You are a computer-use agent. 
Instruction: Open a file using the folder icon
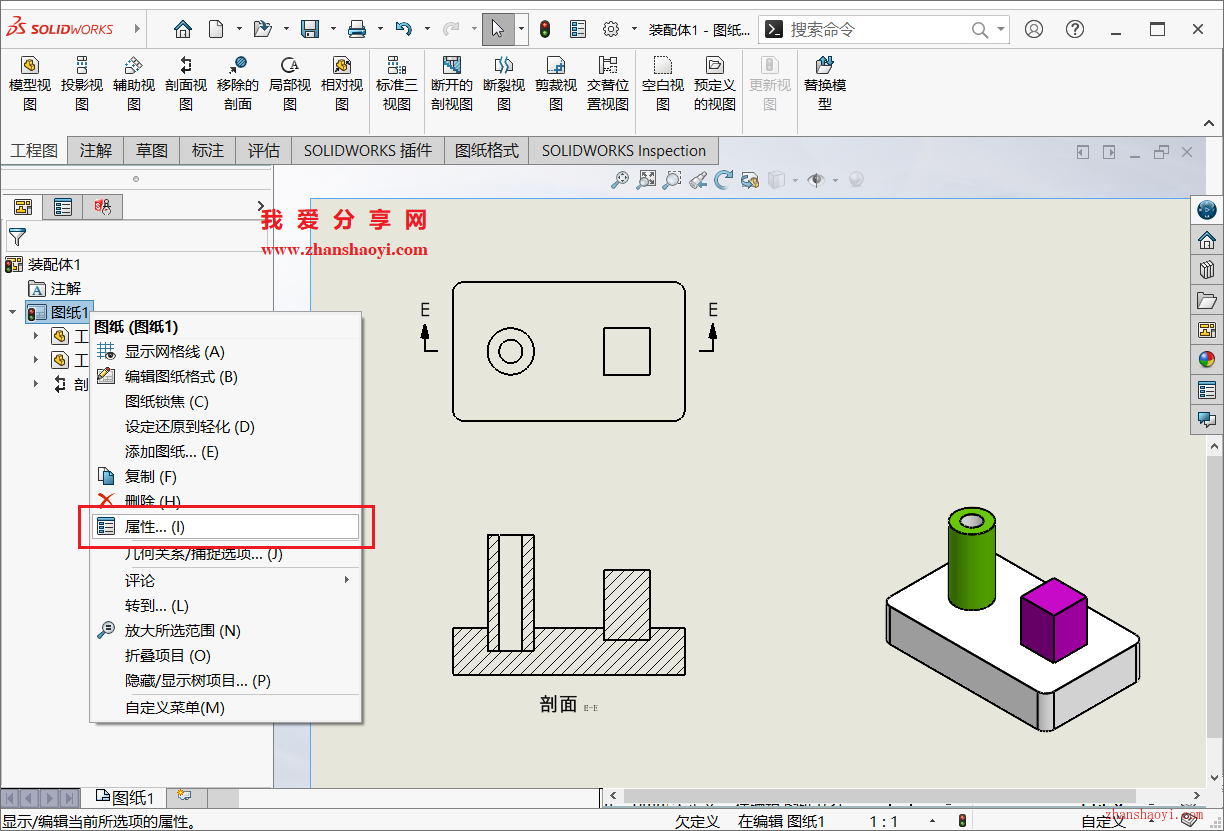262,29
